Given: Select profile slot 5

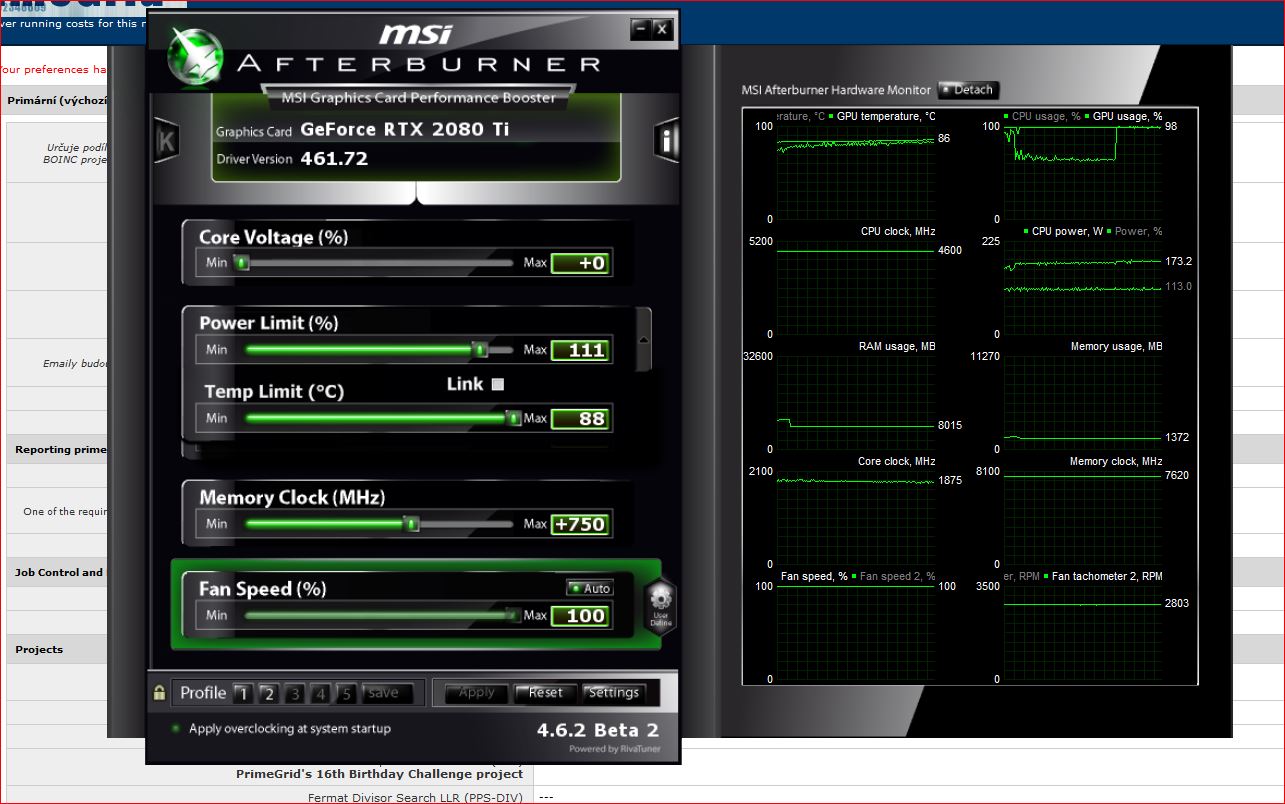Looking at the screenshot, I should click(346, 693).
